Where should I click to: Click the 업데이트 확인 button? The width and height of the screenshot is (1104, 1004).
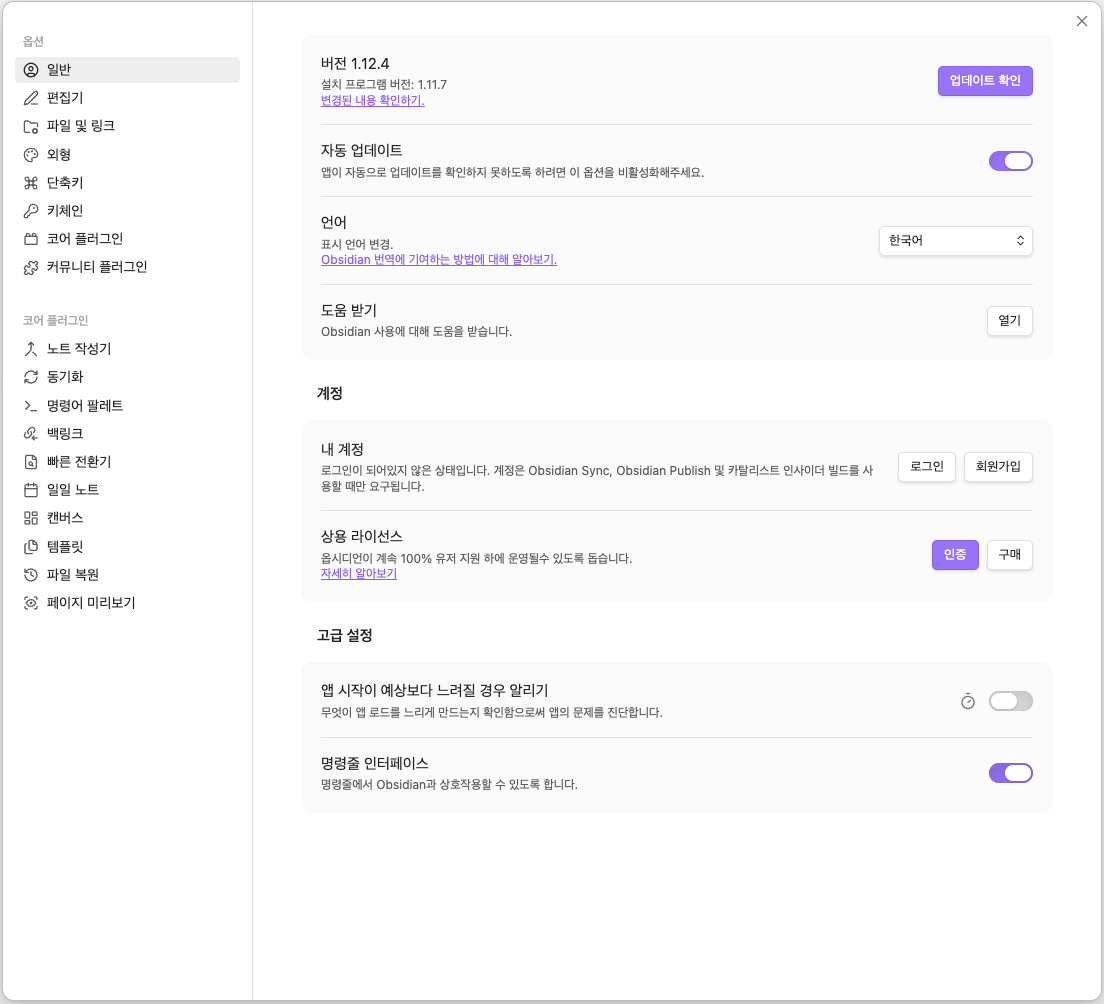(985, 81)
